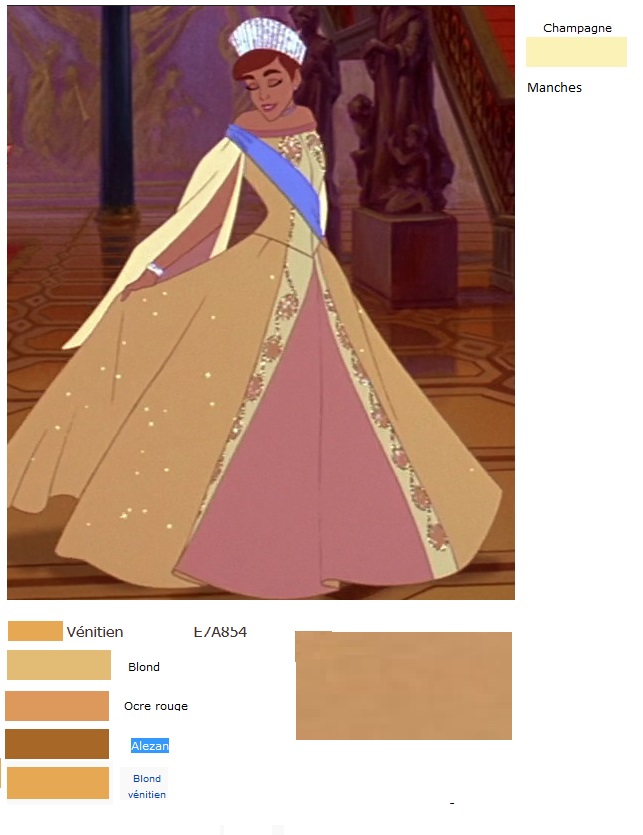Click the Blond label text

click(144, 667)
